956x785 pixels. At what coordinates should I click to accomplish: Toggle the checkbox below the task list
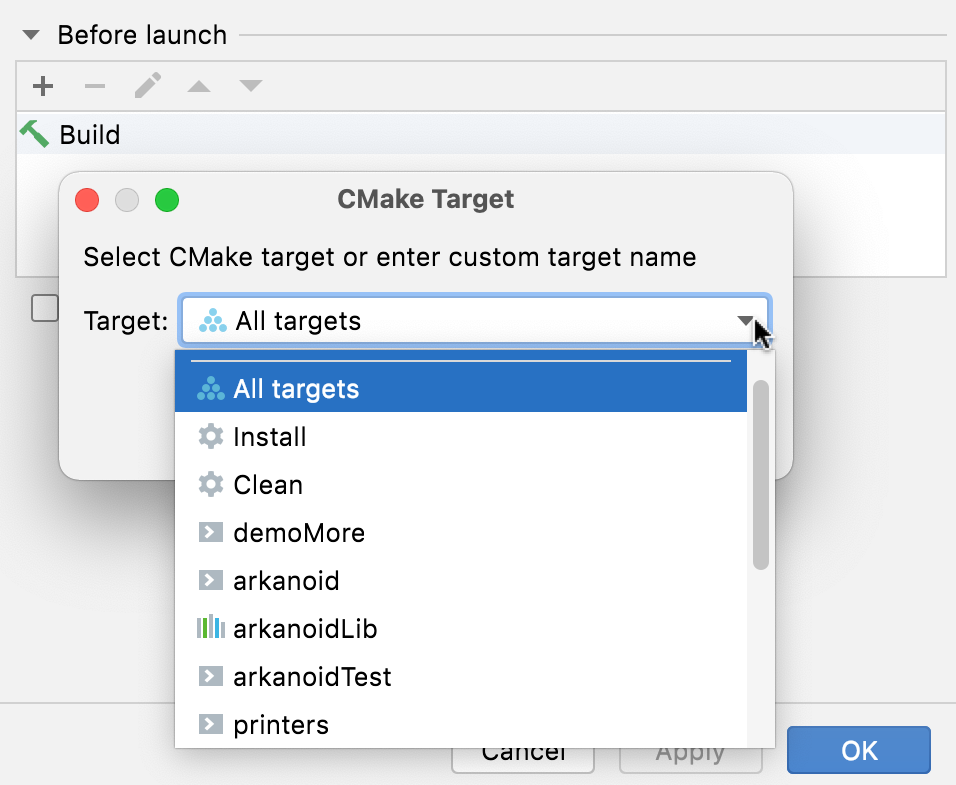44,308
